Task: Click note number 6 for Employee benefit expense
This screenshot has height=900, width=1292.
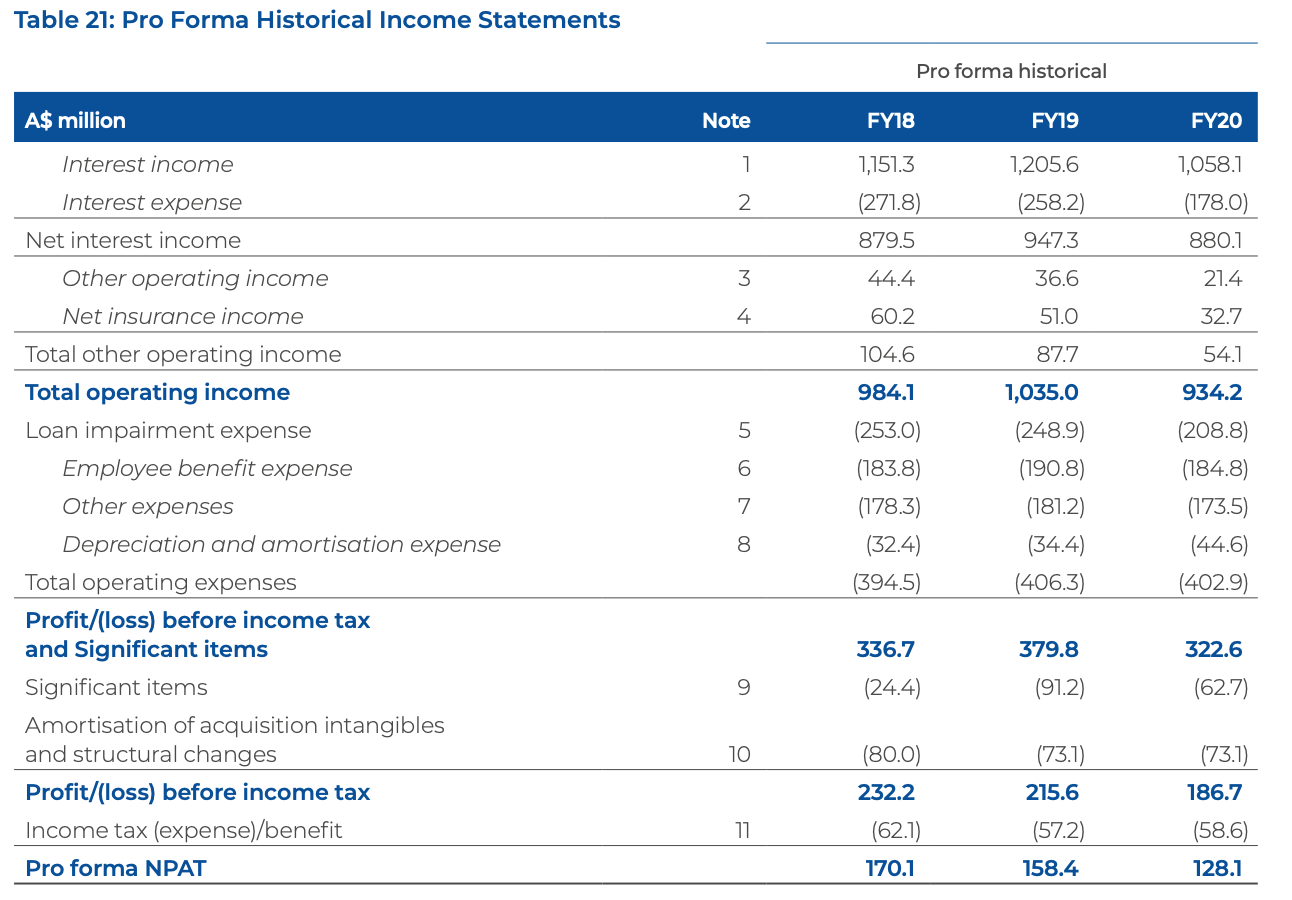Action: [x=743, y=468]
